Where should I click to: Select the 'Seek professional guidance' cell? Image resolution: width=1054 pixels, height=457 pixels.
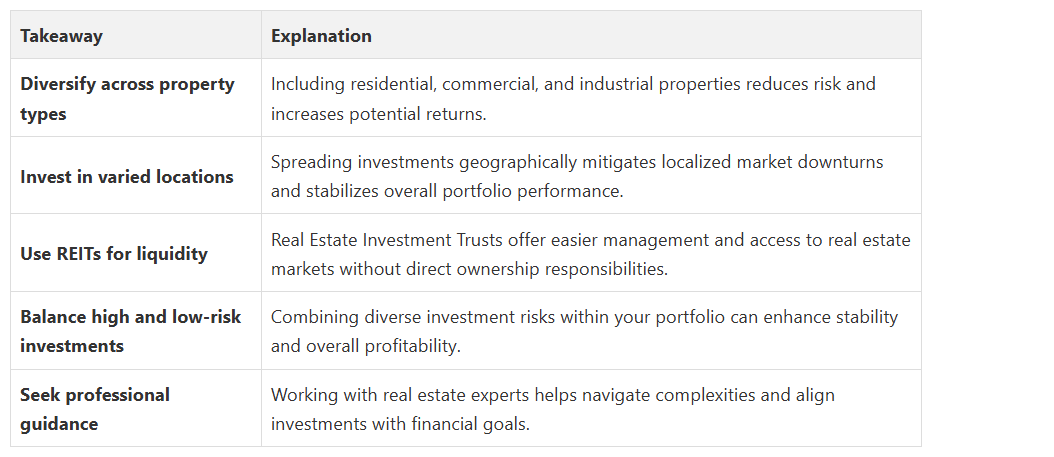[136, 409]
